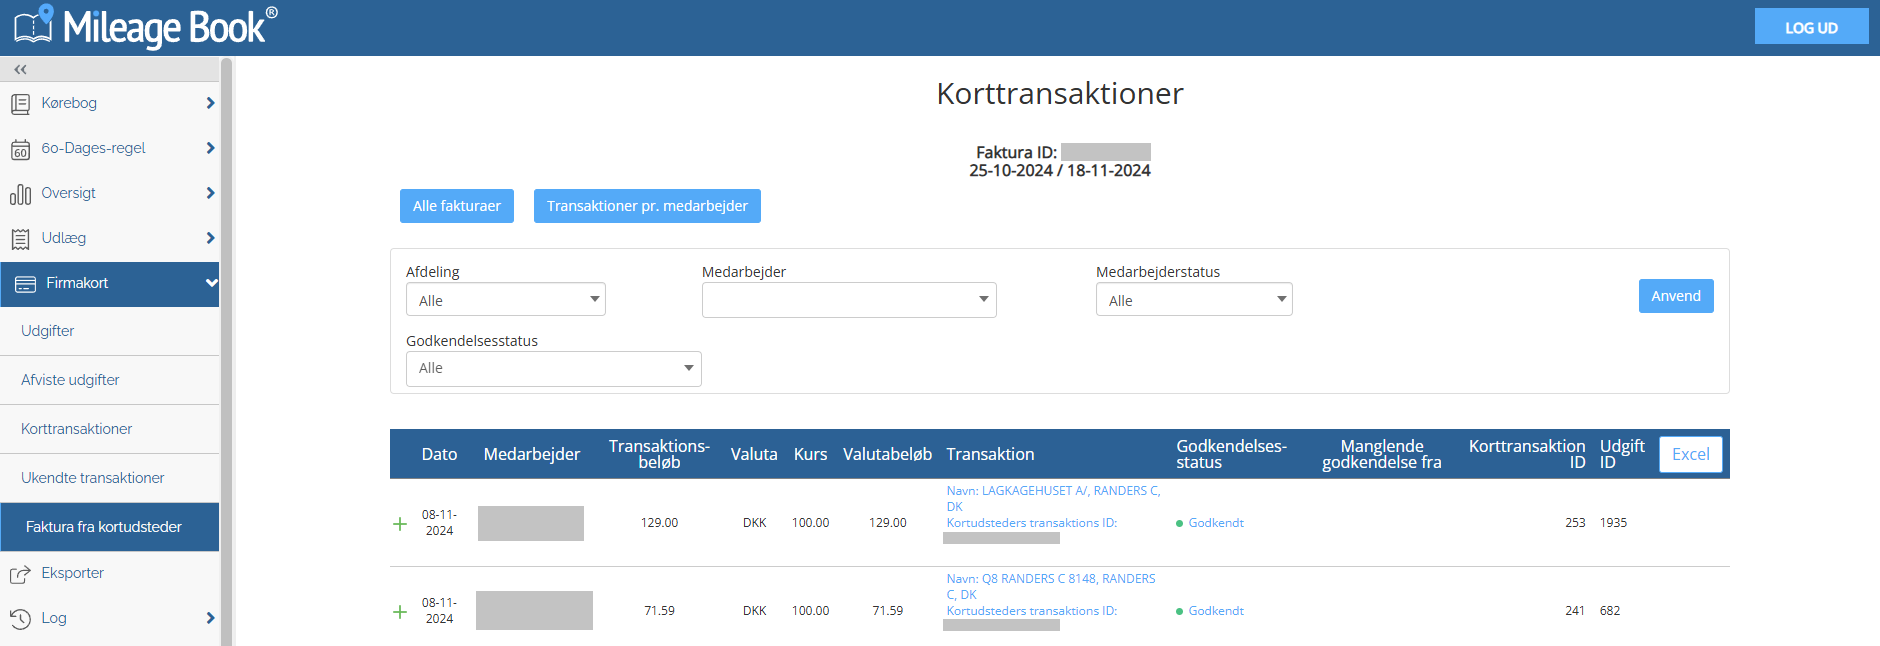Click the sidebar vertical scrollbar
The width and height of the screenshot is (1880, 646).
pyautogui.click(x=226, y=350)
